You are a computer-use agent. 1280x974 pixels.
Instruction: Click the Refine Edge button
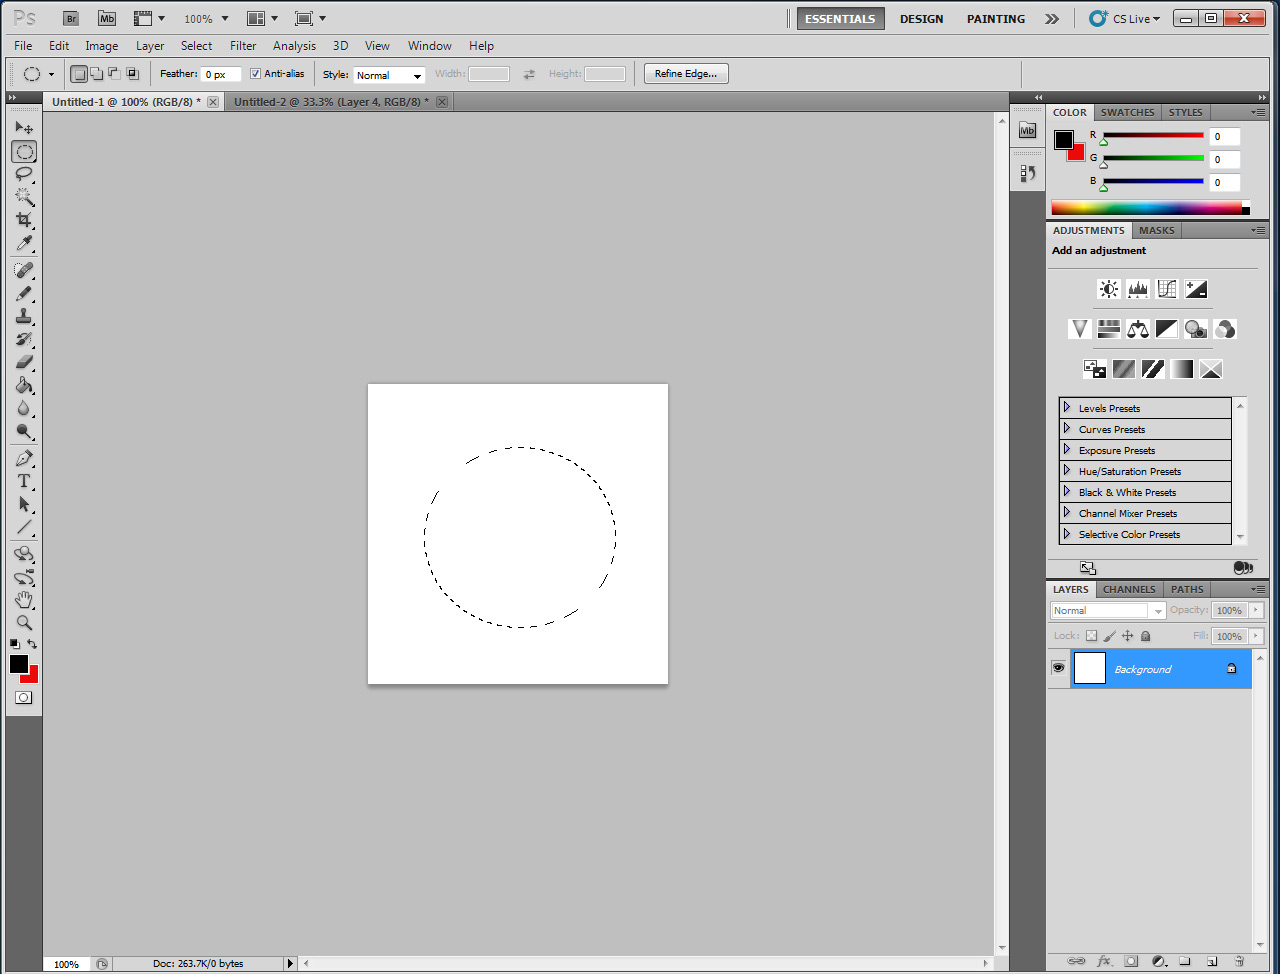point(686,73)
